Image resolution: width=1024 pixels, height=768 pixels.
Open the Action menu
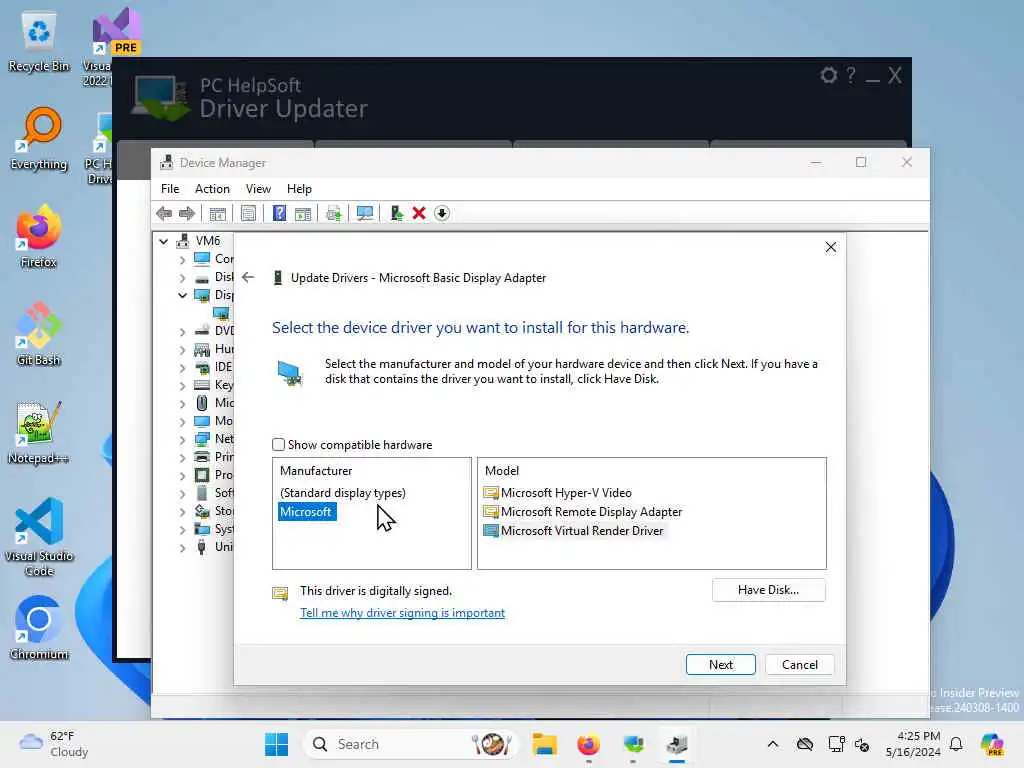(x=212, y=189)
